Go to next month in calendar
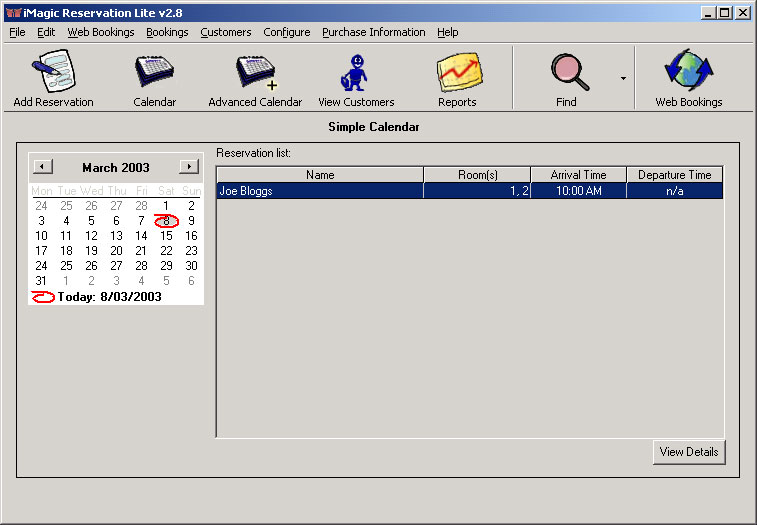Screen dimensions: 757x525 189,167
